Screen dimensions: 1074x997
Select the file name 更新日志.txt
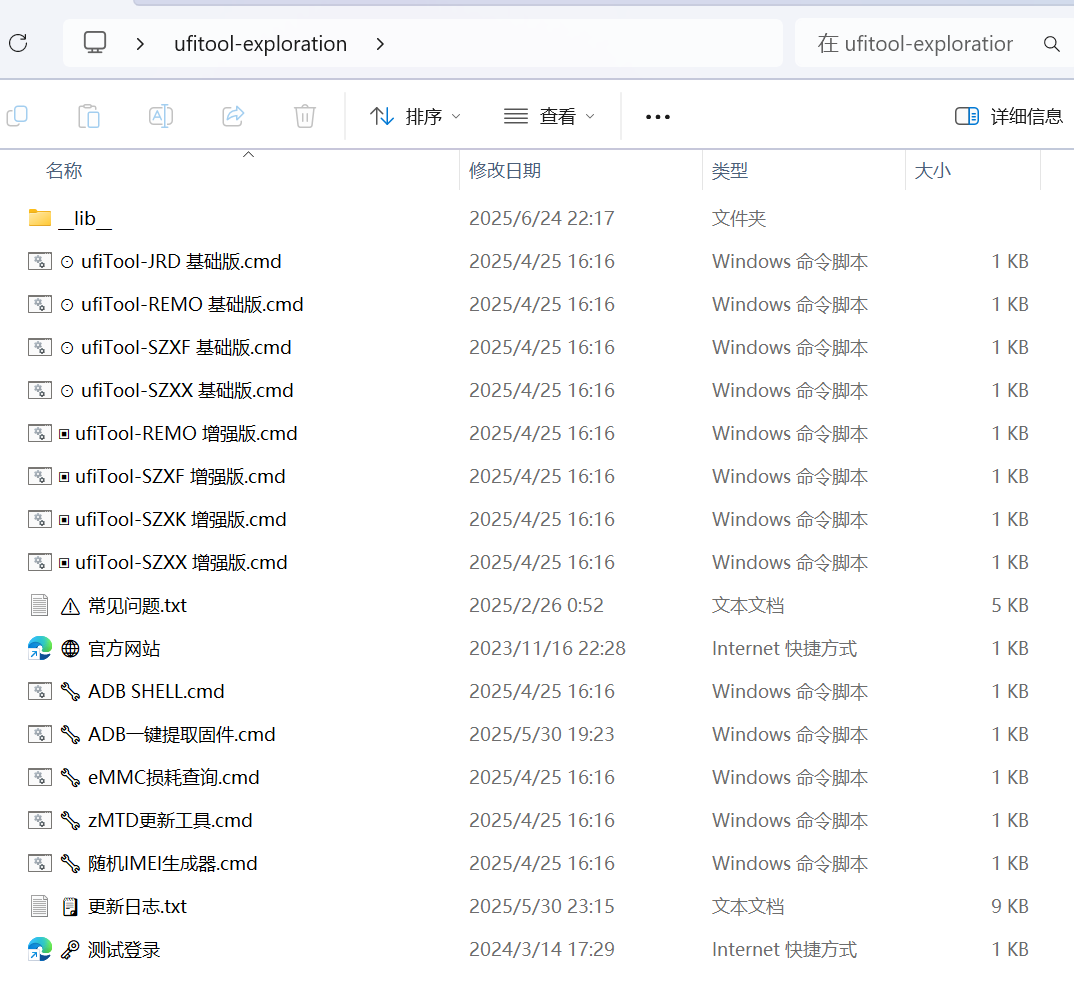[x=137, y=906]
